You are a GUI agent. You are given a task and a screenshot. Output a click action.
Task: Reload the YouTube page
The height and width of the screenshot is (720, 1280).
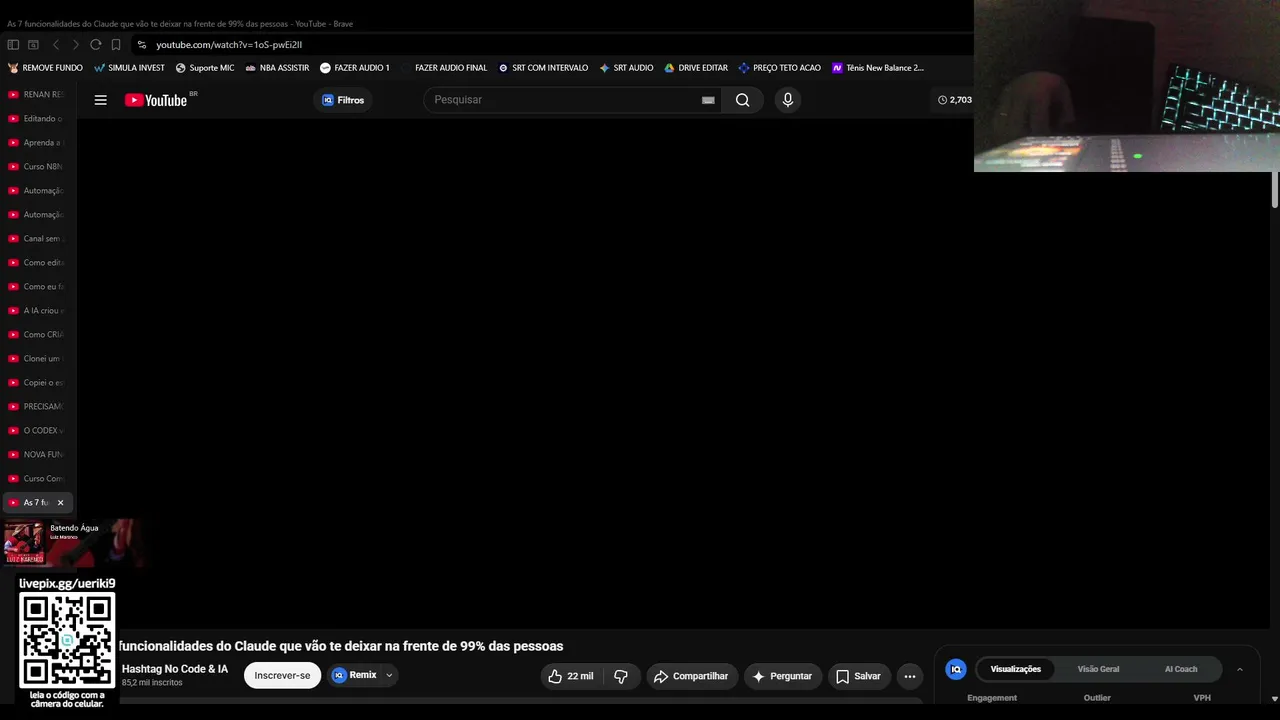coord(96,44)
